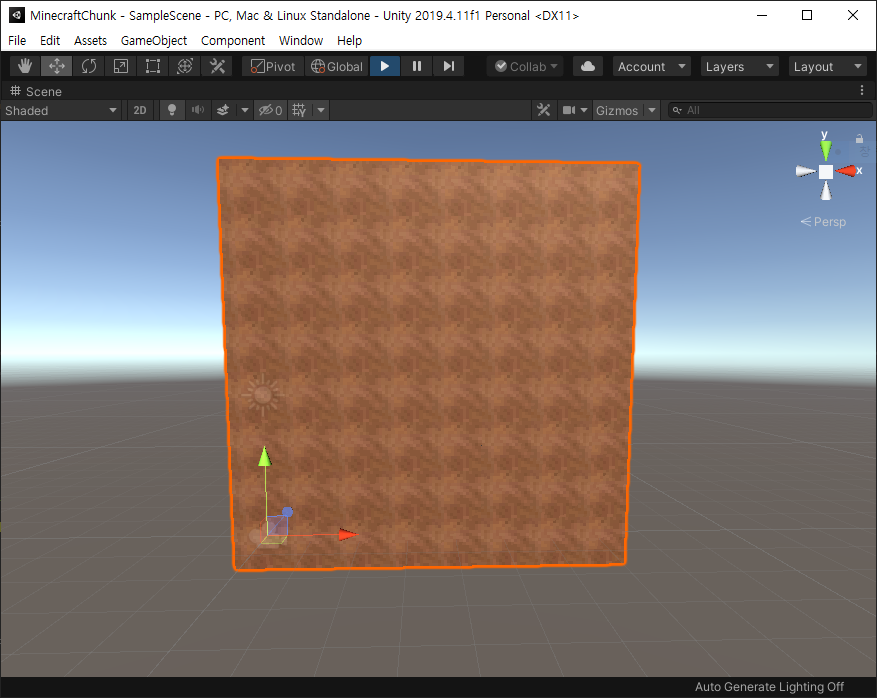Select the Scene tab
Viewport: 877px width, 698px height.
(36, 91)
